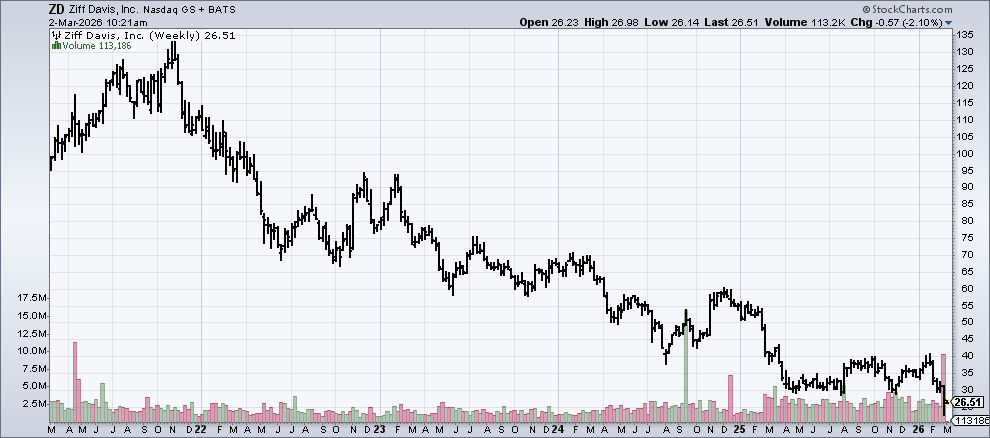Click the 25 year label on time axis
Viewport: 990px width, 438px height.
[x=739, y=430]
